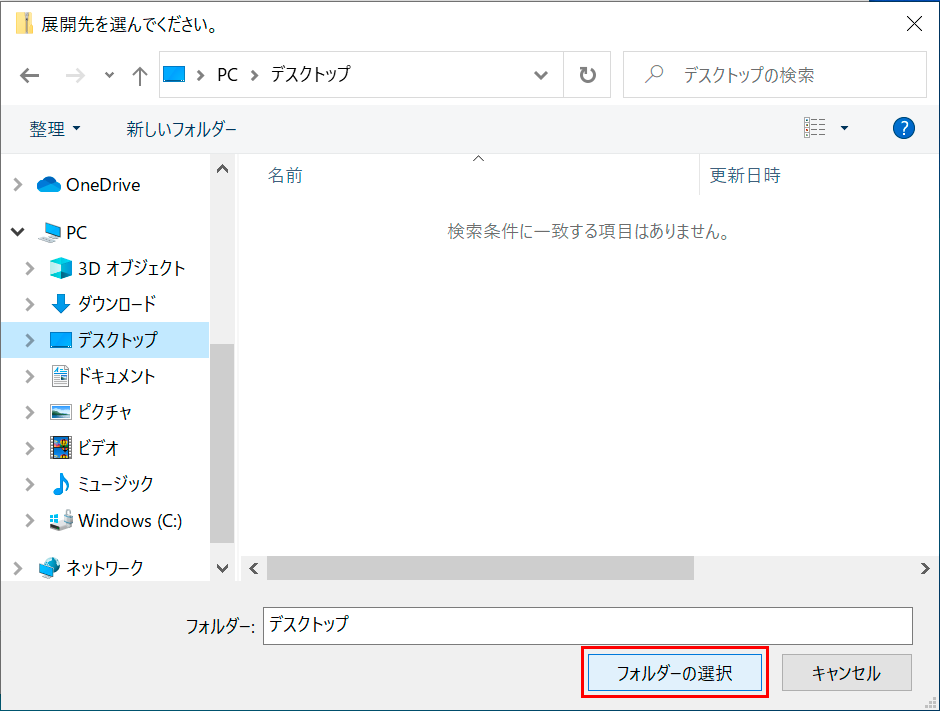Image resolution: width=940 pixels, height=711 pixels.
Task: Open the recent locations dropdown arrow
Action: 109,76
